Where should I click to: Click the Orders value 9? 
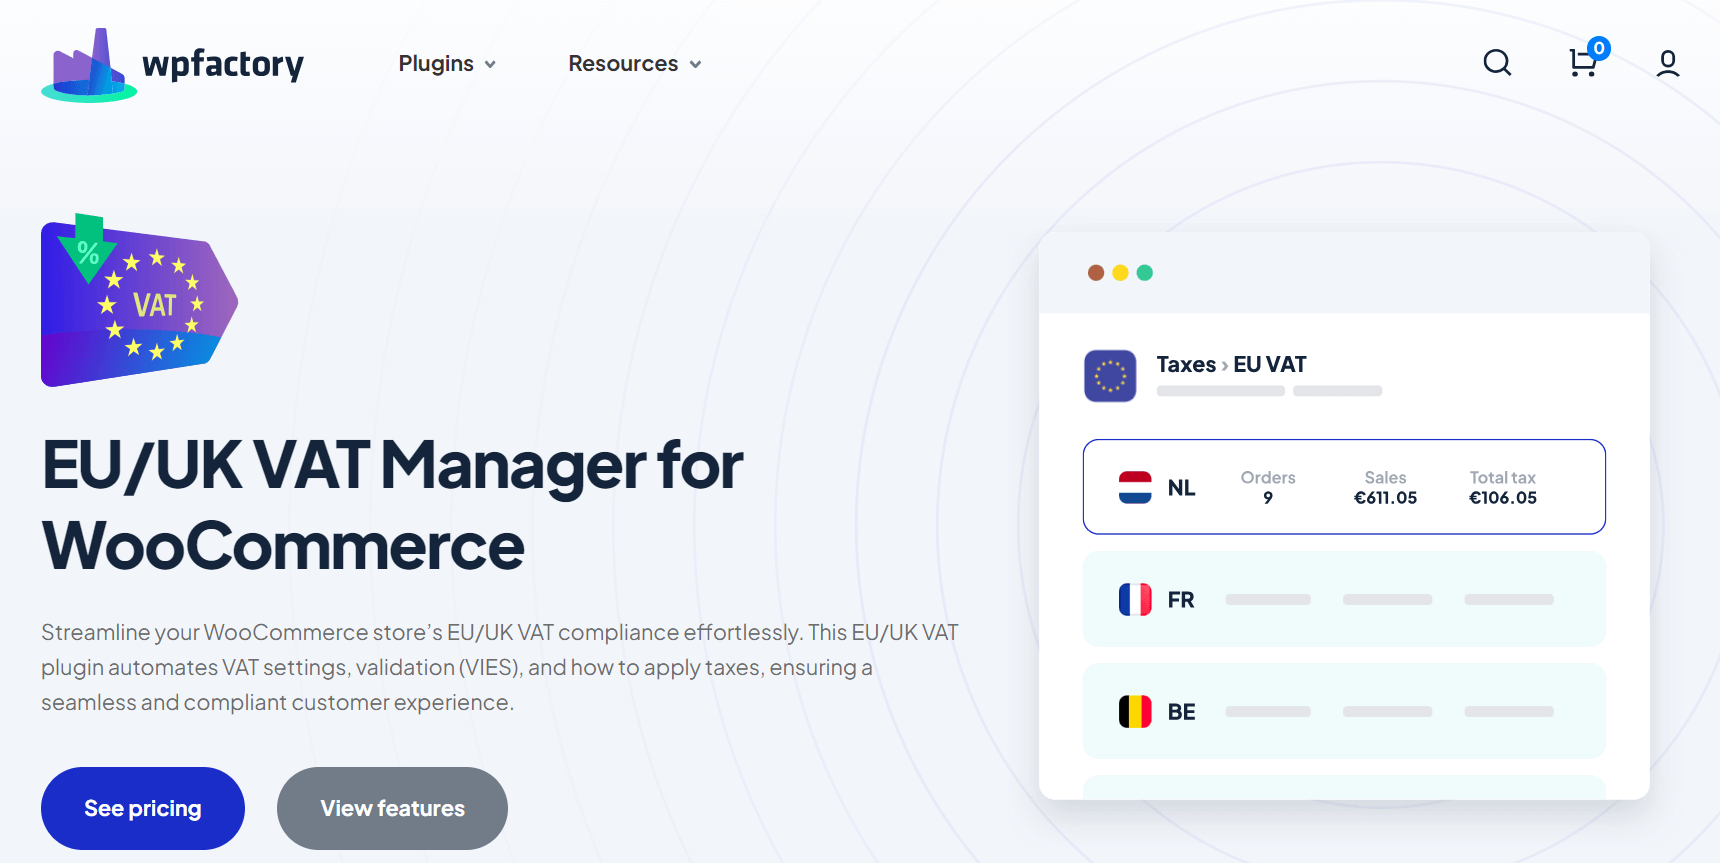click(x=1268, y=498)
